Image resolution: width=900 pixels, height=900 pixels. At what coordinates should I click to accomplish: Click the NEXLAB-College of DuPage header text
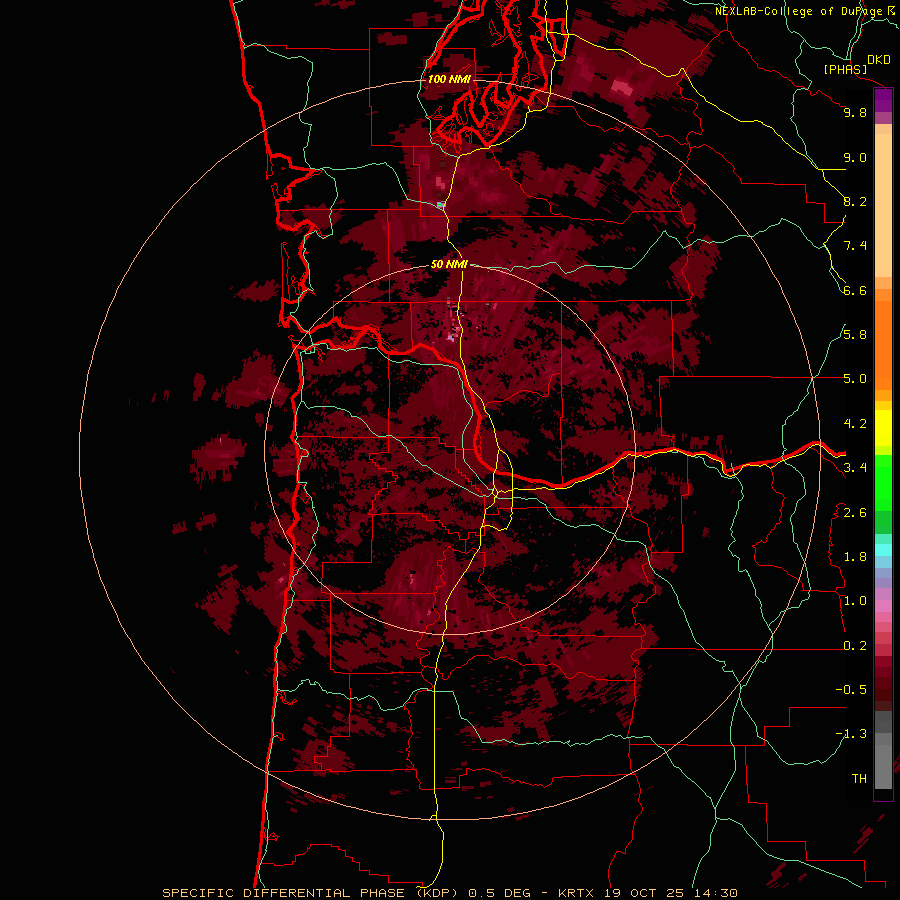(801, 11)
